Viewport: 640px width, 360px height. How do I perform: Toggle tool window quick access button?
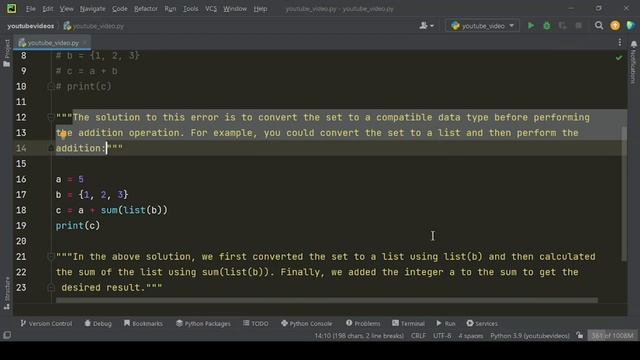pyautogui.click(x=7, y=336)
